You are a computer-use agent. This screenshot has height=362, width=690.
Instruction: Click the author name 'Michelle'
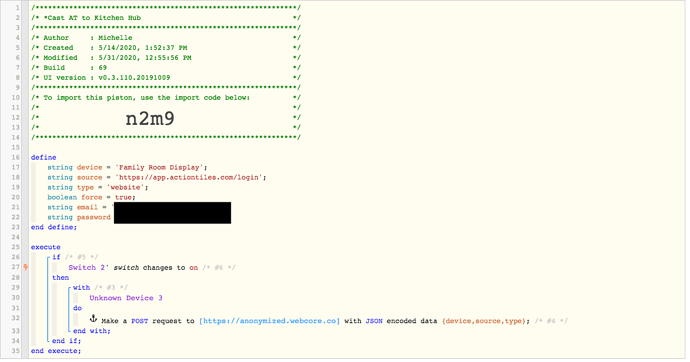(x=115, y=38)
